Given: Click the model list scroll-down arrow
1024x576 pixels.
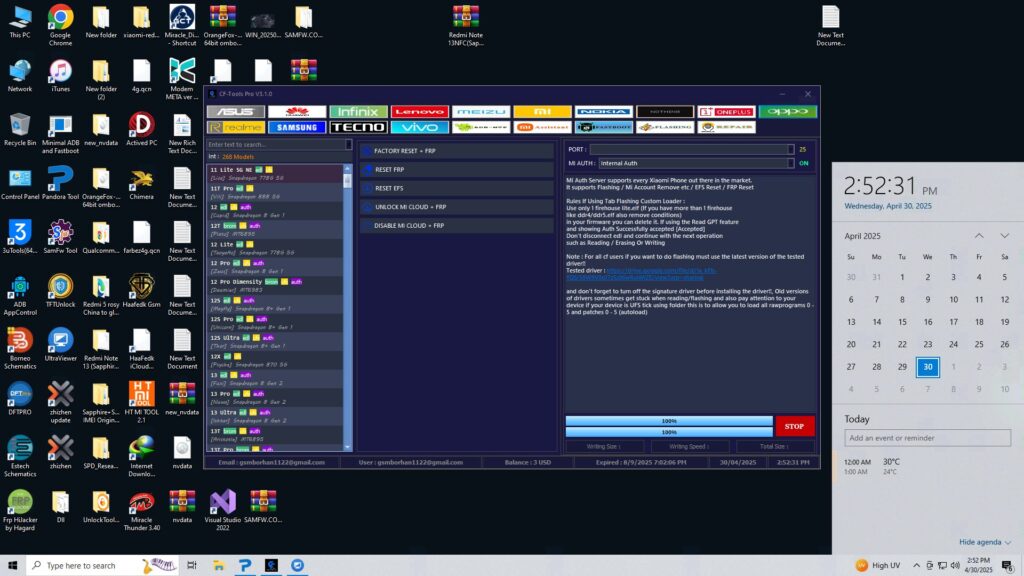Looking at the screenshot, I should tap(347, 447).
